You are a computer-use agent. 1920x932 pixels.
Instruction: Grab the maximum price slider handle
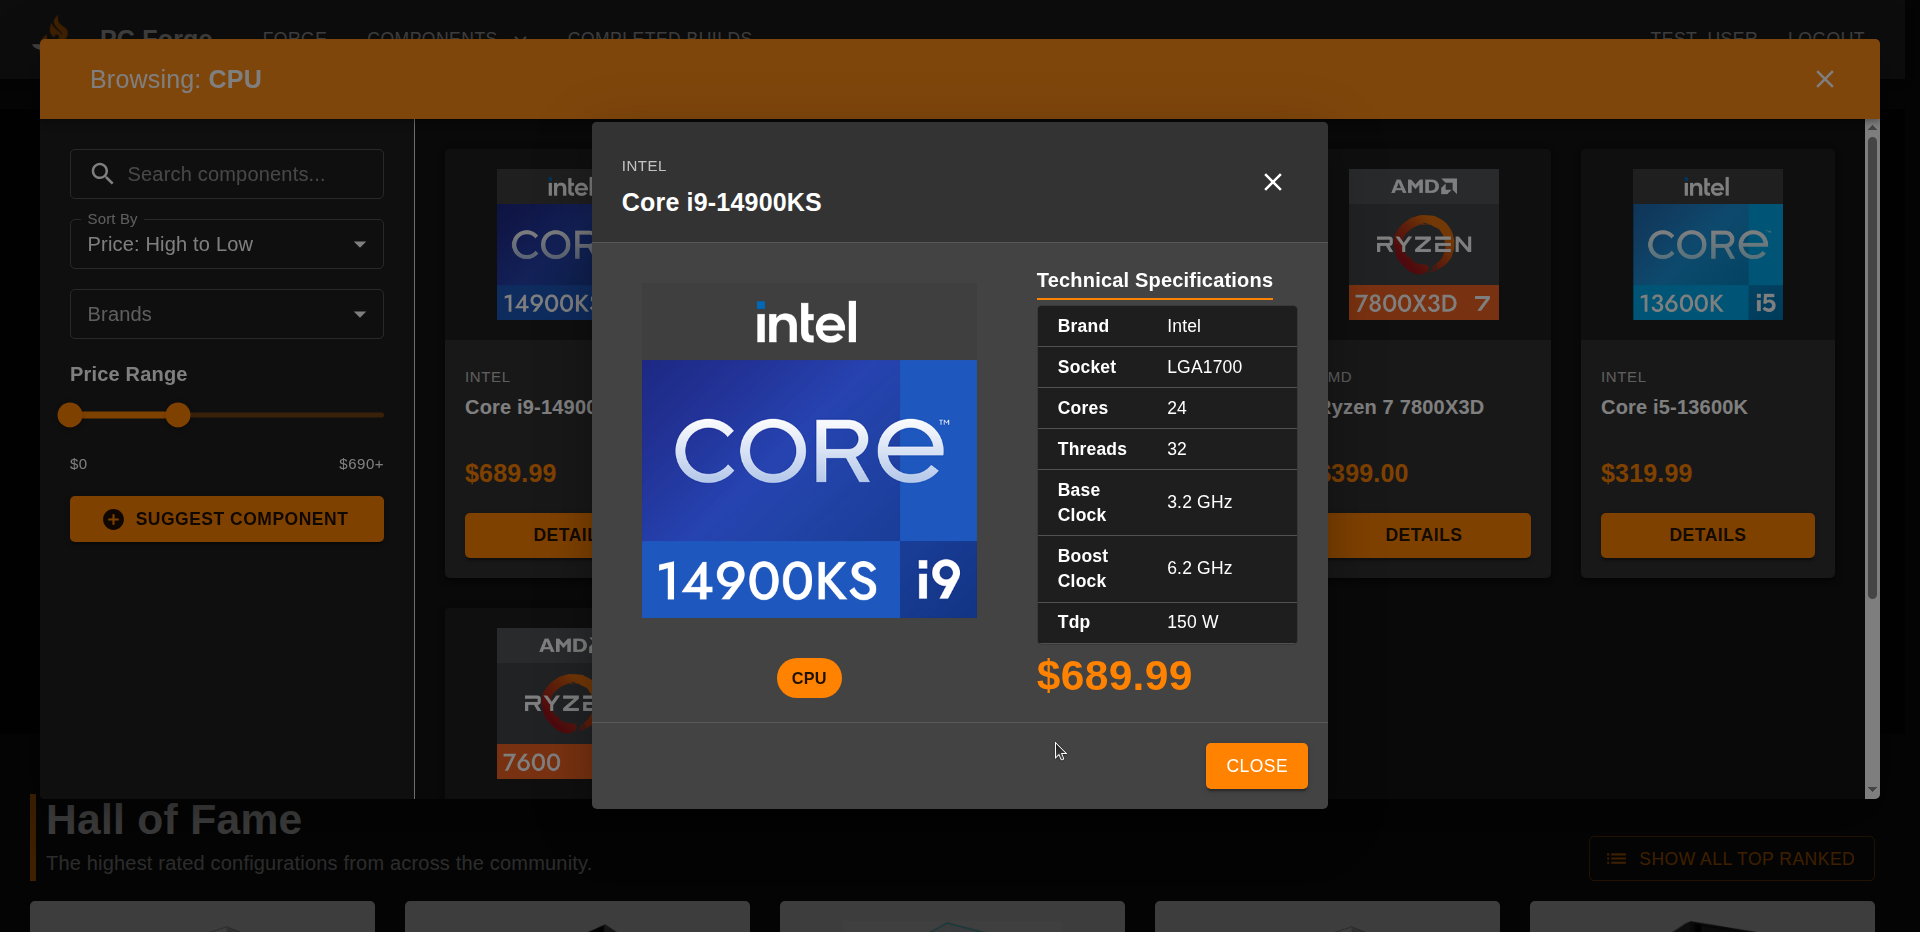pos(178,415)
